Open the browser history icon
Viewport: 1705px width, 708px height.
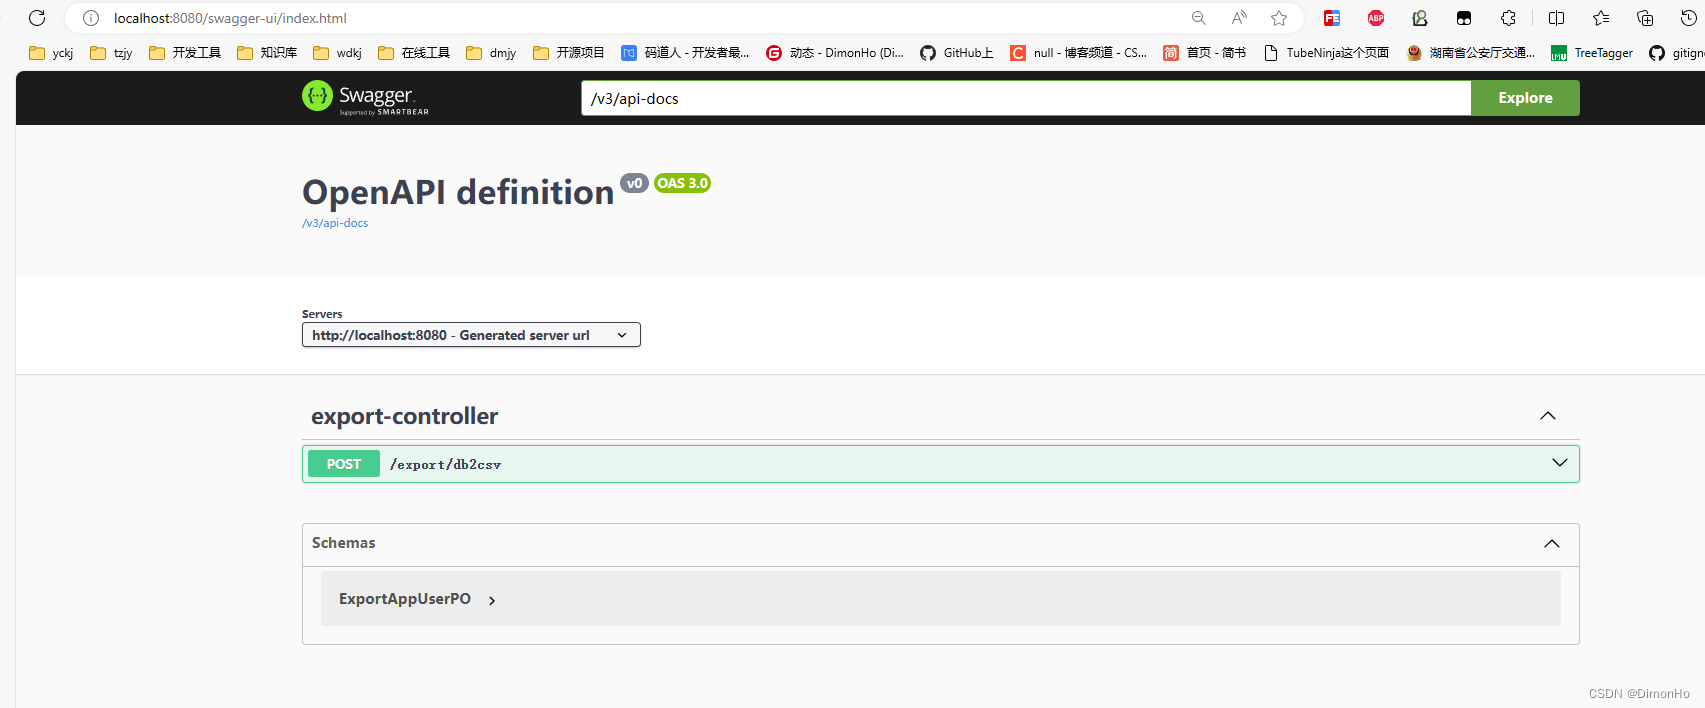[x=1689, y=18]
